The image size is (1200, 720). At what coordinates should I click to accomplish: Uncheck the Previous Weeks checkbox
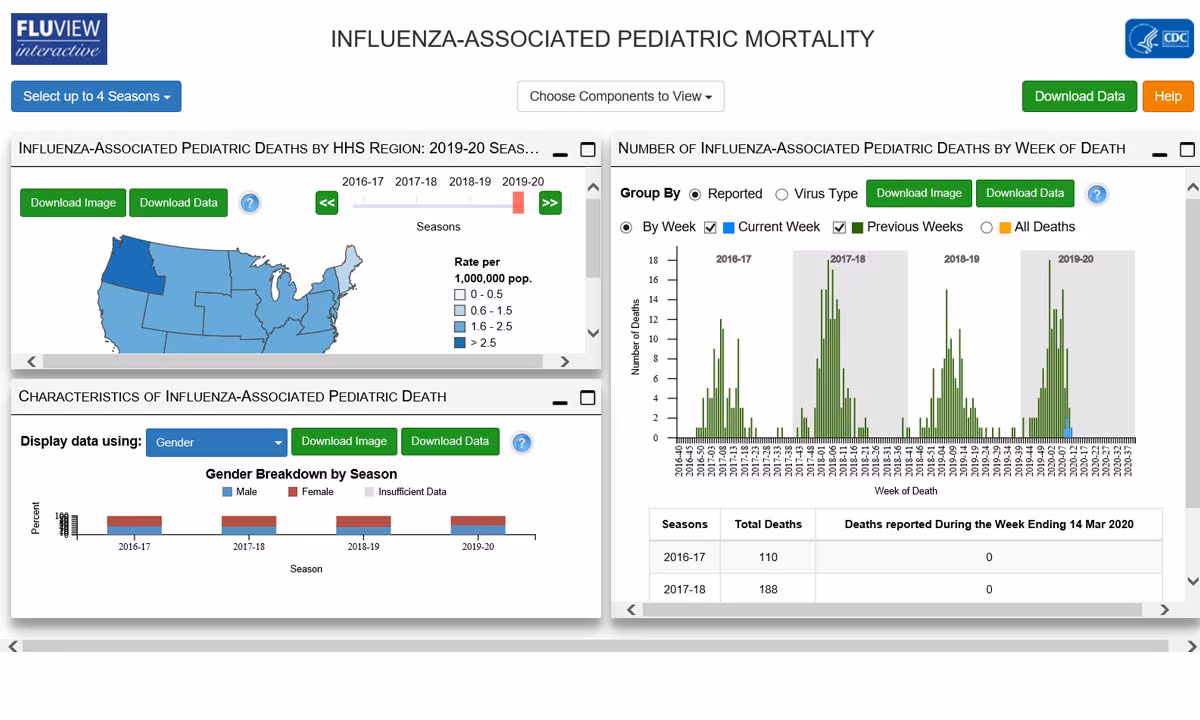(838, 227)
